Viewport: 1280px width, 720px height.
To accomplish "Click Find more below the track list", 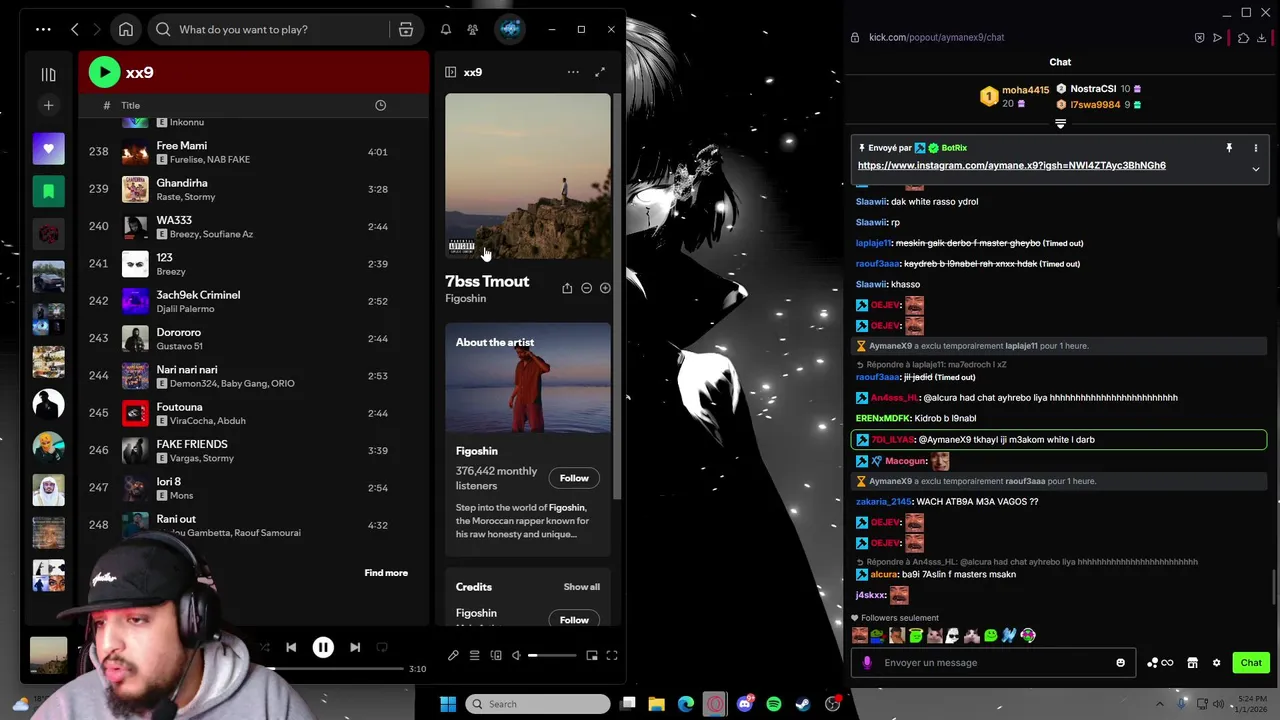I will (386, 573).
